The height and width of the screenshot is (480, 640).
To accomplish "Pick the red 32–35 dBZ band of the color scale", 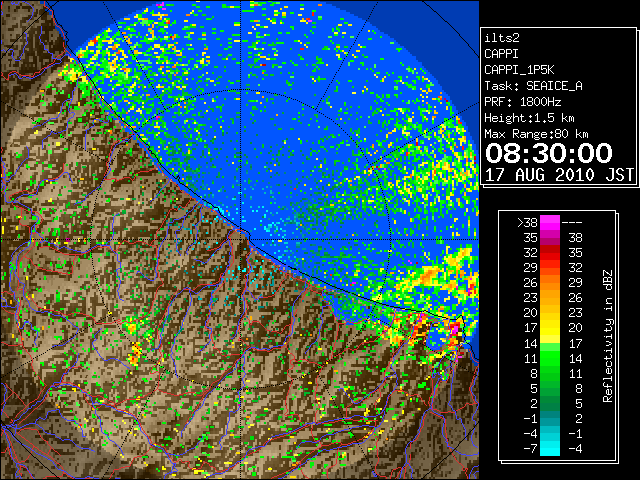I will pyautogui.click(x=550, y=253).
